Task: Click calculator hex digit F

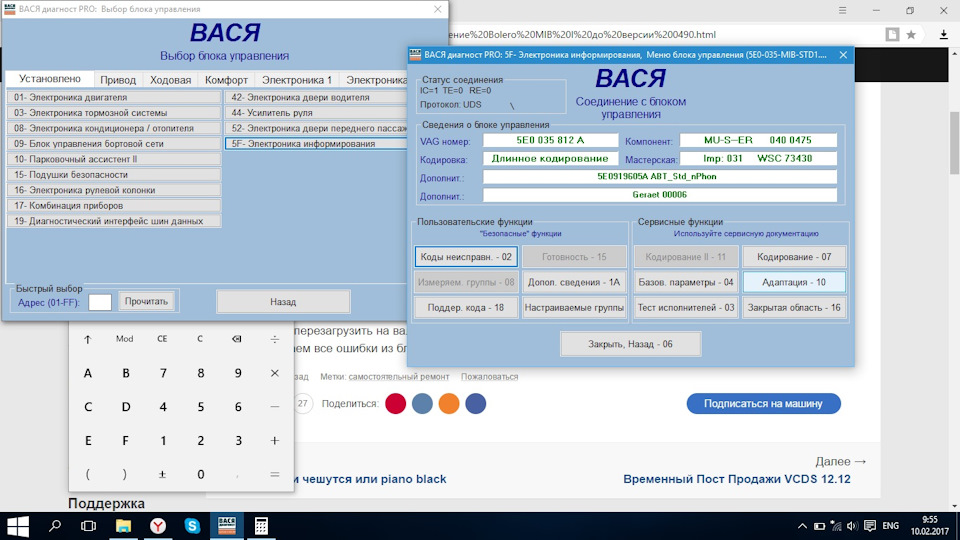Action: [x=125, y=440]
